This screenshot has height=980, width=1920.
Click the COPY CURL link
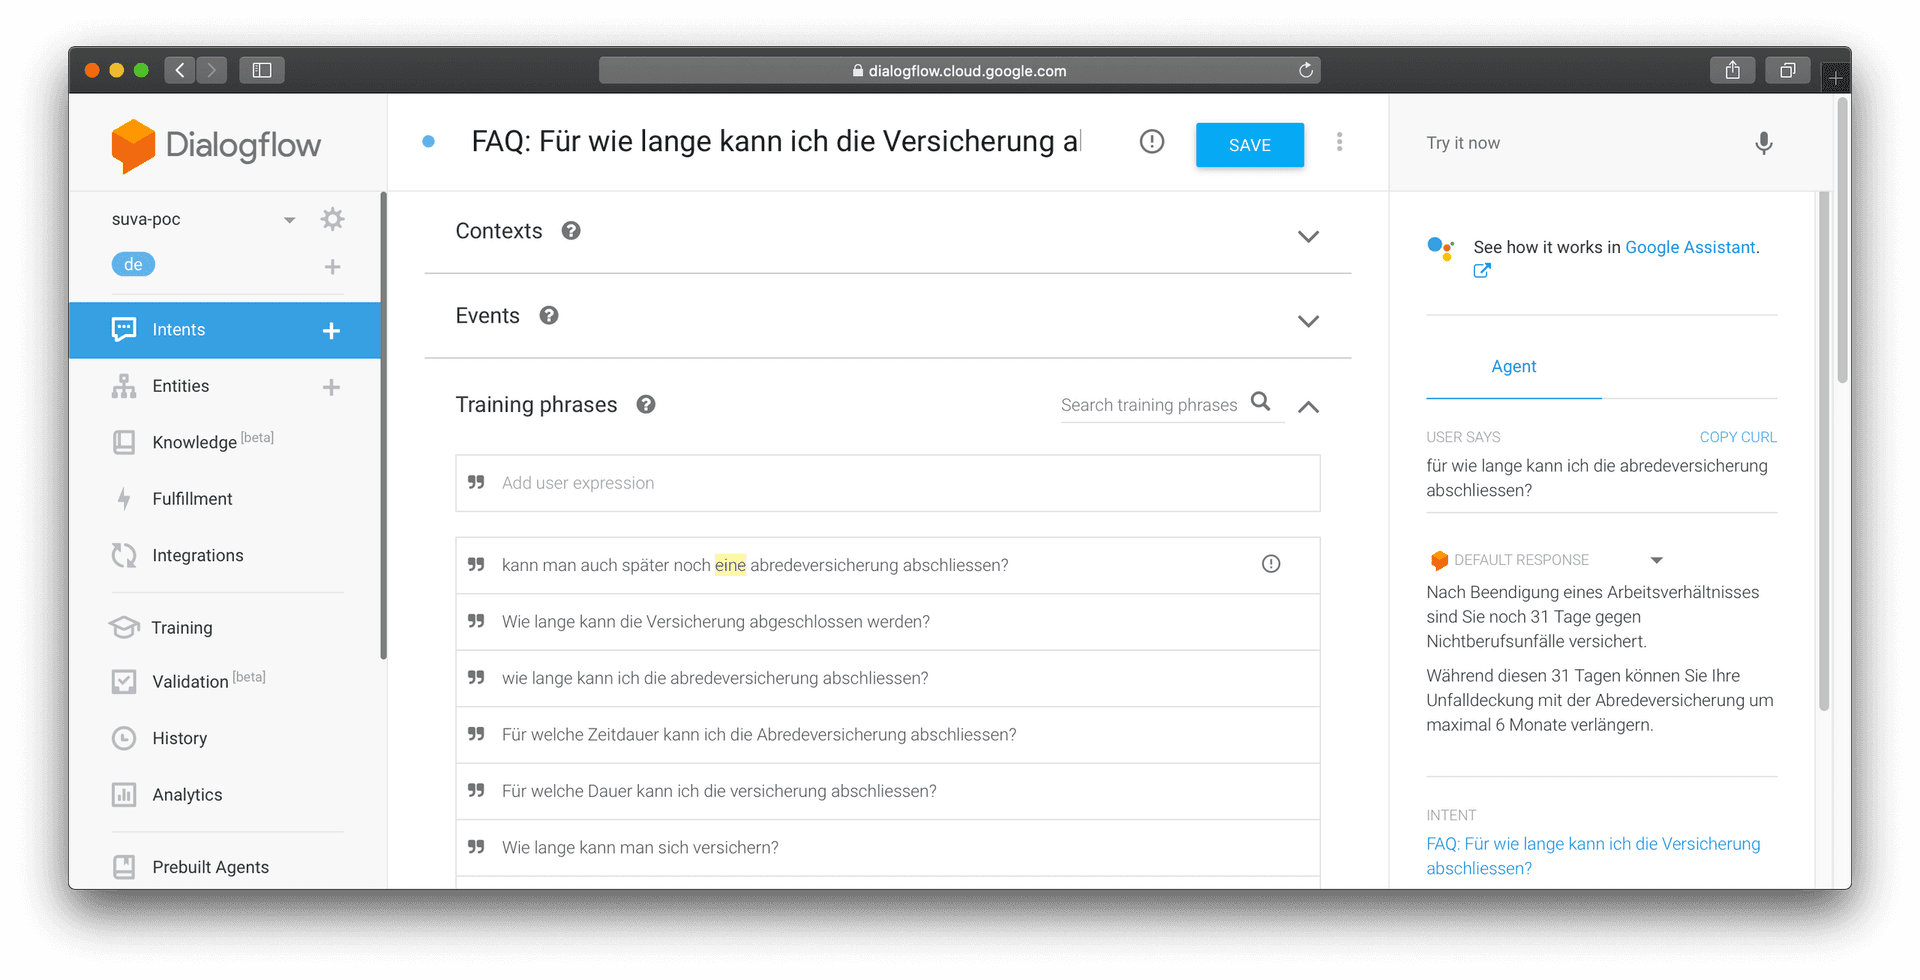point(1737,437)
